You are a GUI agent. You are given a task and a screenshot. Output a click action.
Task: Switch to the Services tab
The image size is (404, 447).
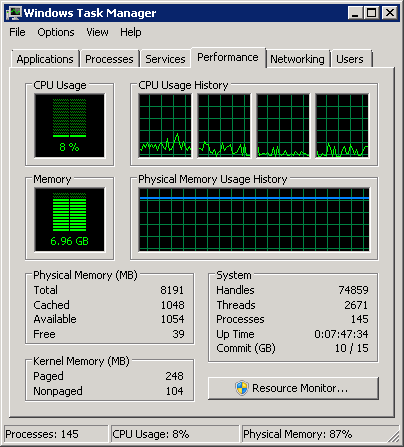pos(165,59)
